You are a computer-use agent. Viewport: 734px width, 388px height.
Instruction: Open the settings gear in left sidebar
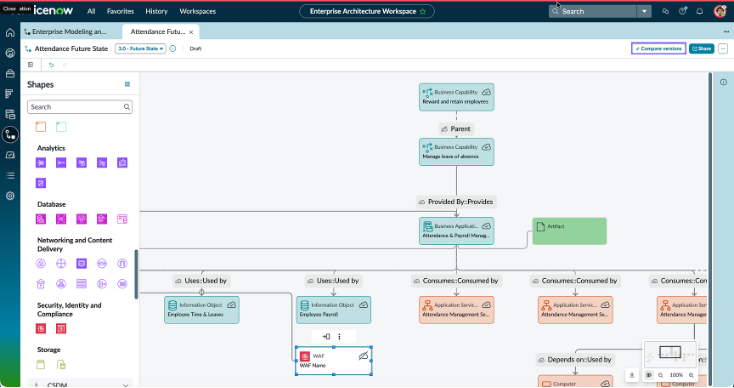(x=10, y=196)
